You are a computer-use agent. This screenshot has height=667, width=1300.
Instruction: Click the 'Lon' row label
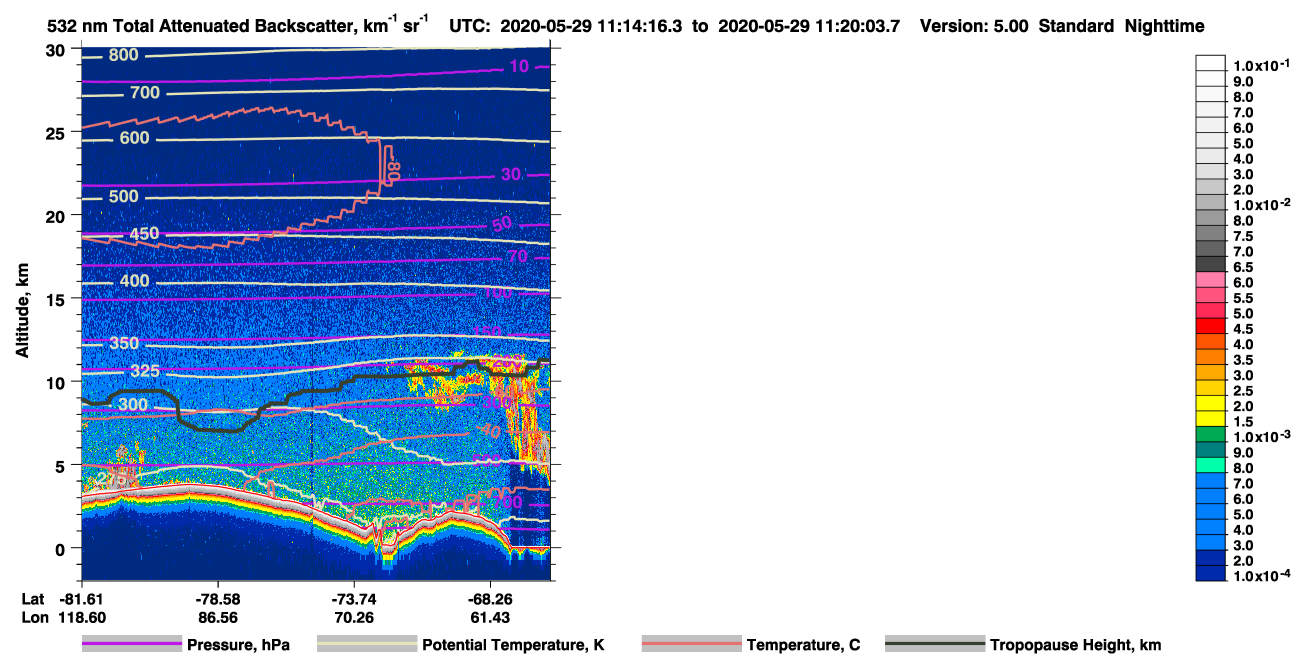[33, 618]
